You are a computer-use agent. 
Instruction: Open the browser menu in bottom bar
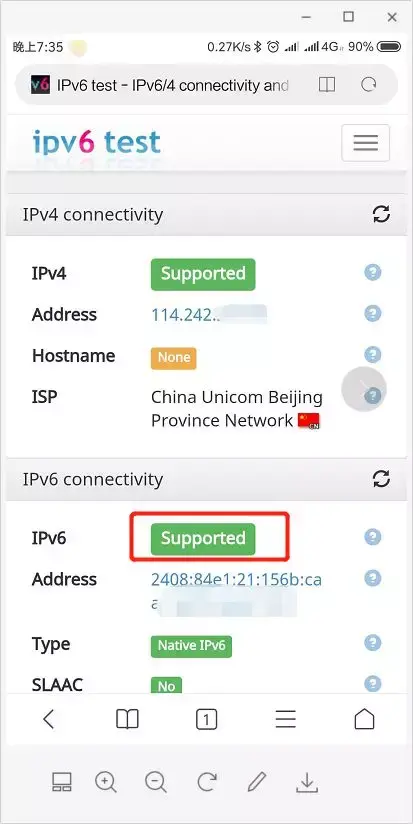click(286, 719)
